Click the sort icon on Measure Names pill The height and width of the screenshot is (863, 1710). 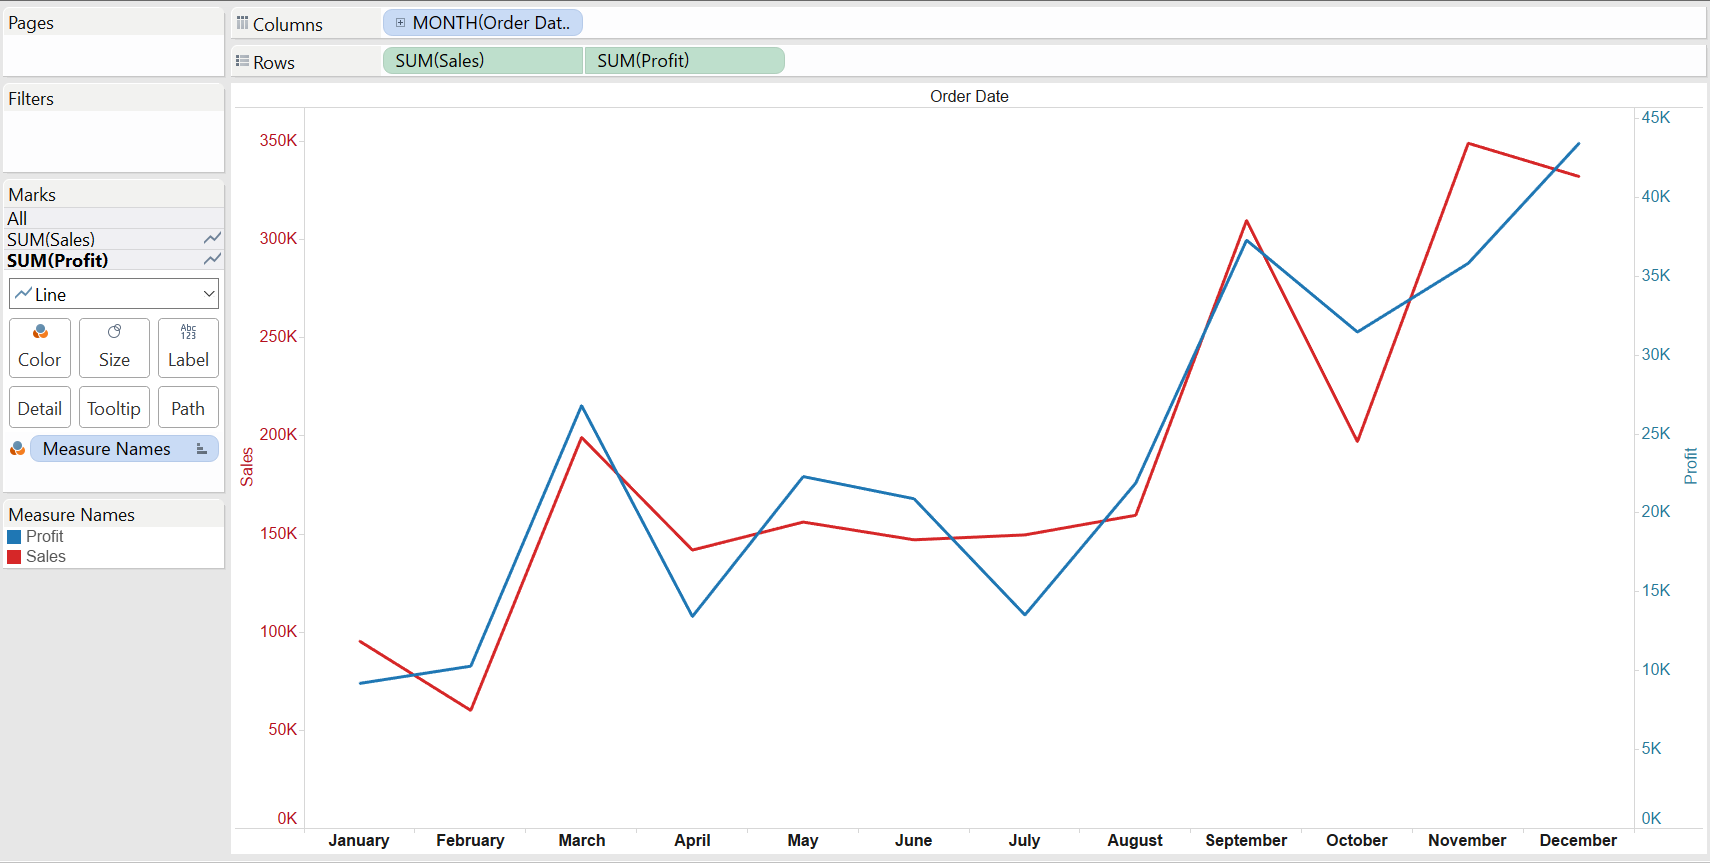click(201, 449)
